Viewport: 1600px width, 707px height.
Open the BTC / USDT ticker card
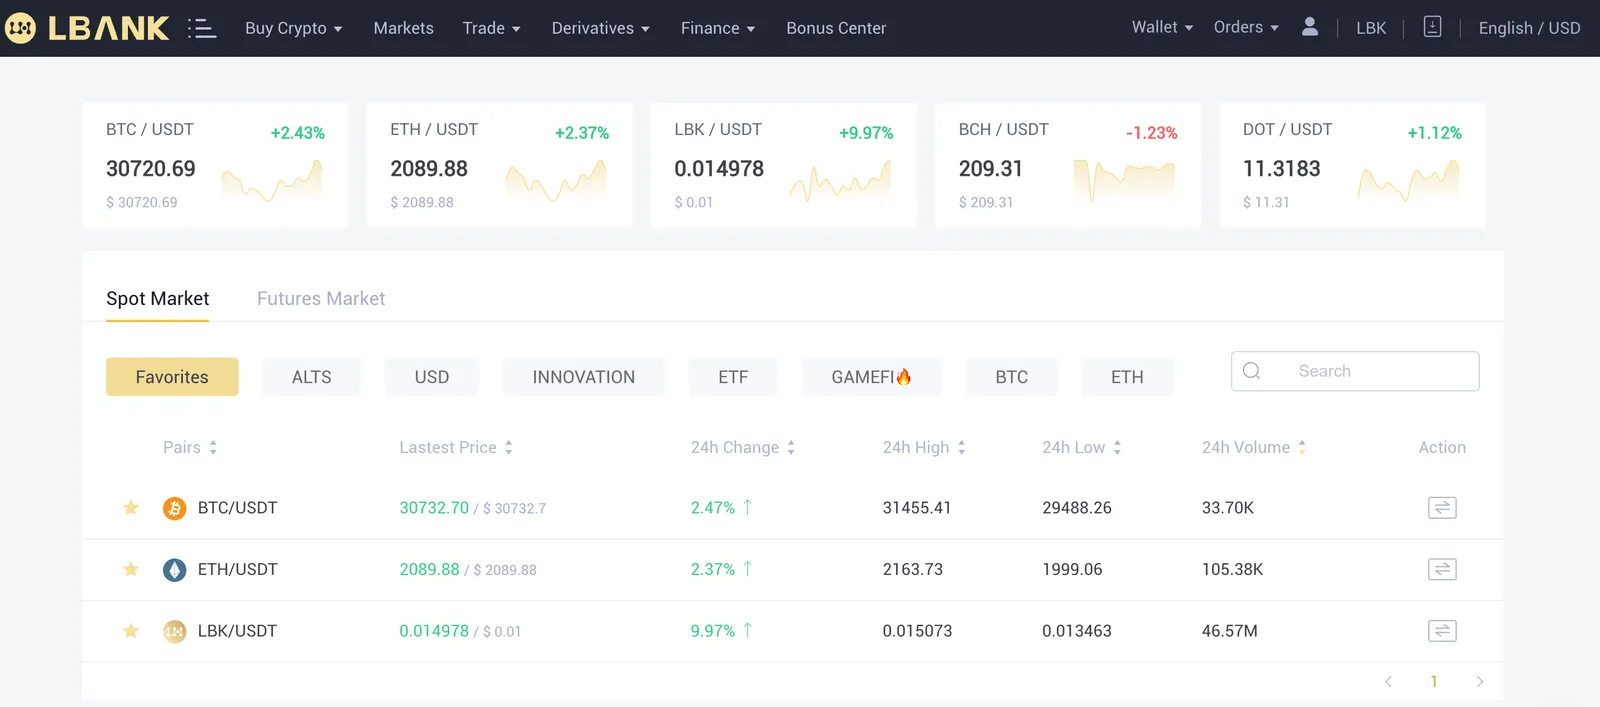216,165
